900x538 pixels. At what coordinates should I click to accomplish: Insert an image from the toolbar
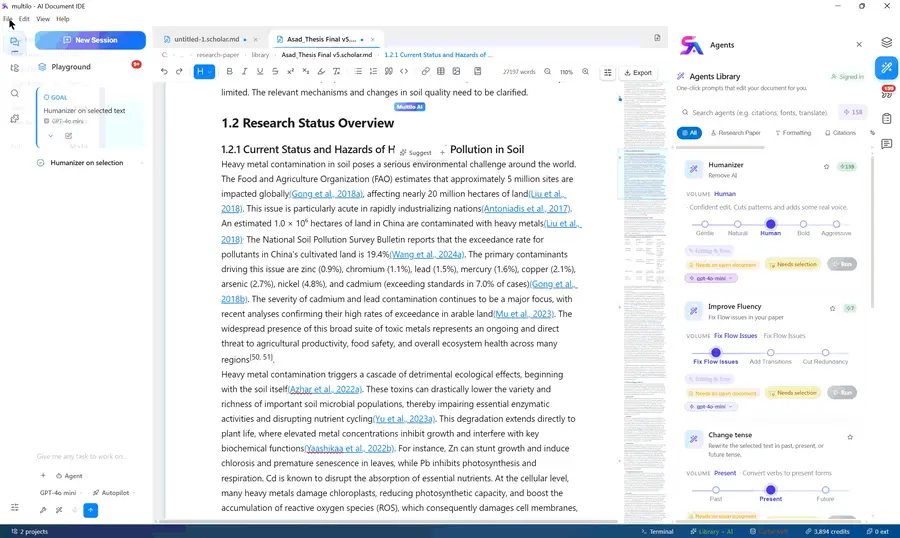[x=456, y=72]
